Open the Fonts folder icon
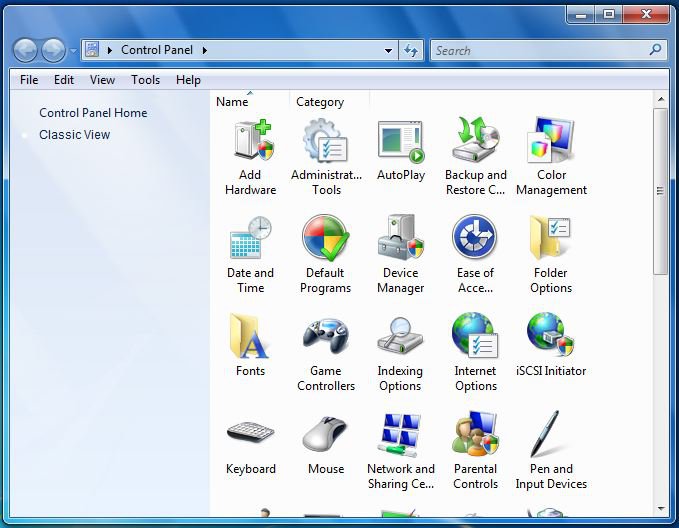The width and height of the screenshot is (679, 528). [x=250, y=336]
